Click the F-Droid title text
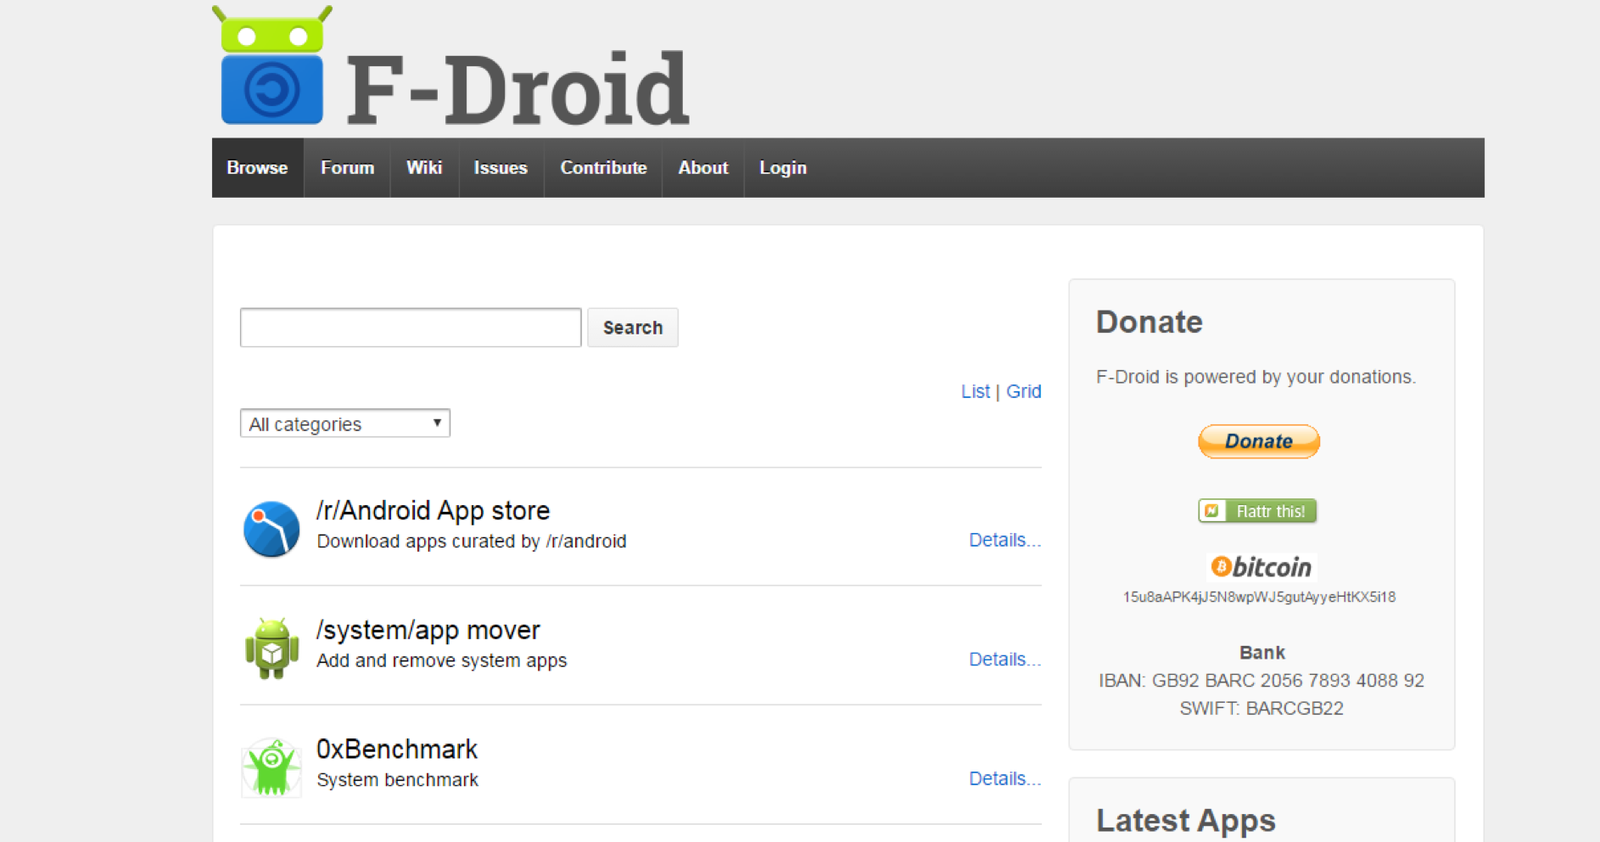 point(517,90)
